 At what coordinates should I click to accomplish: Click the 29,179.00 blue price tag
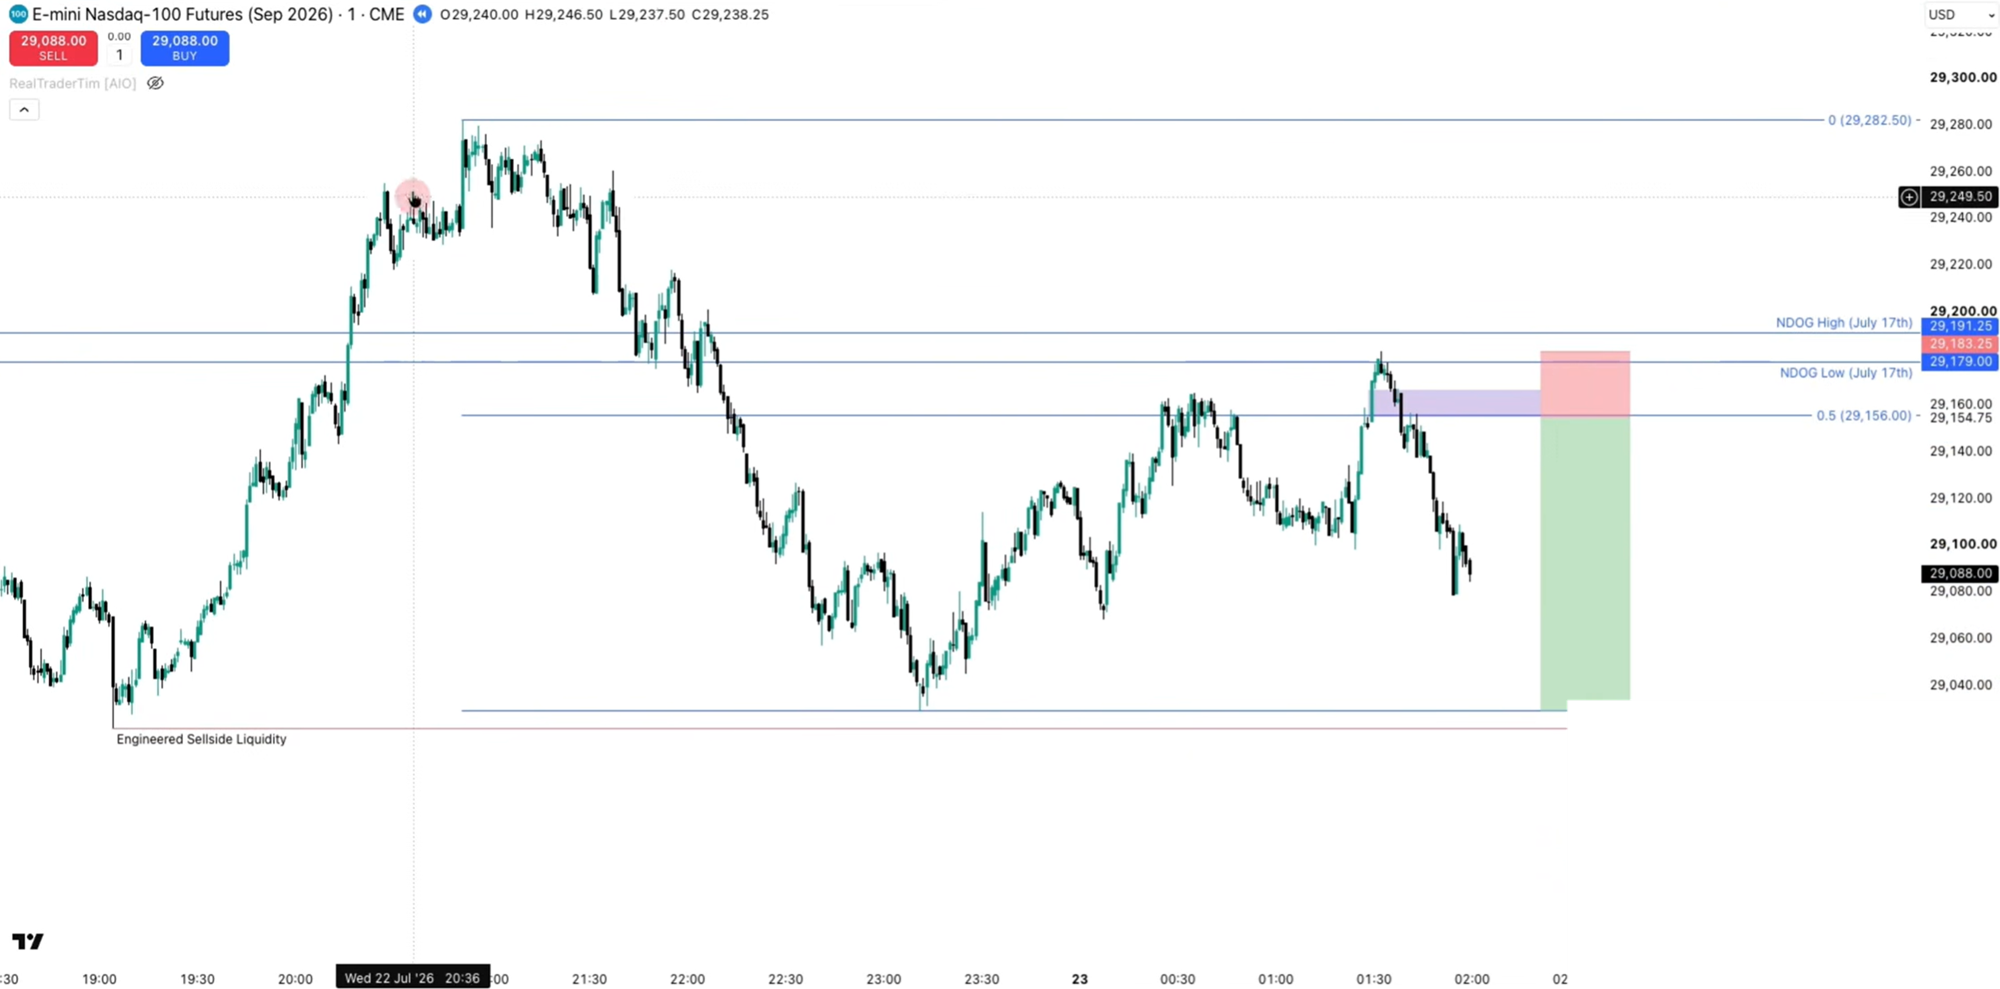pyautogui.click(x=1960, y=361)
